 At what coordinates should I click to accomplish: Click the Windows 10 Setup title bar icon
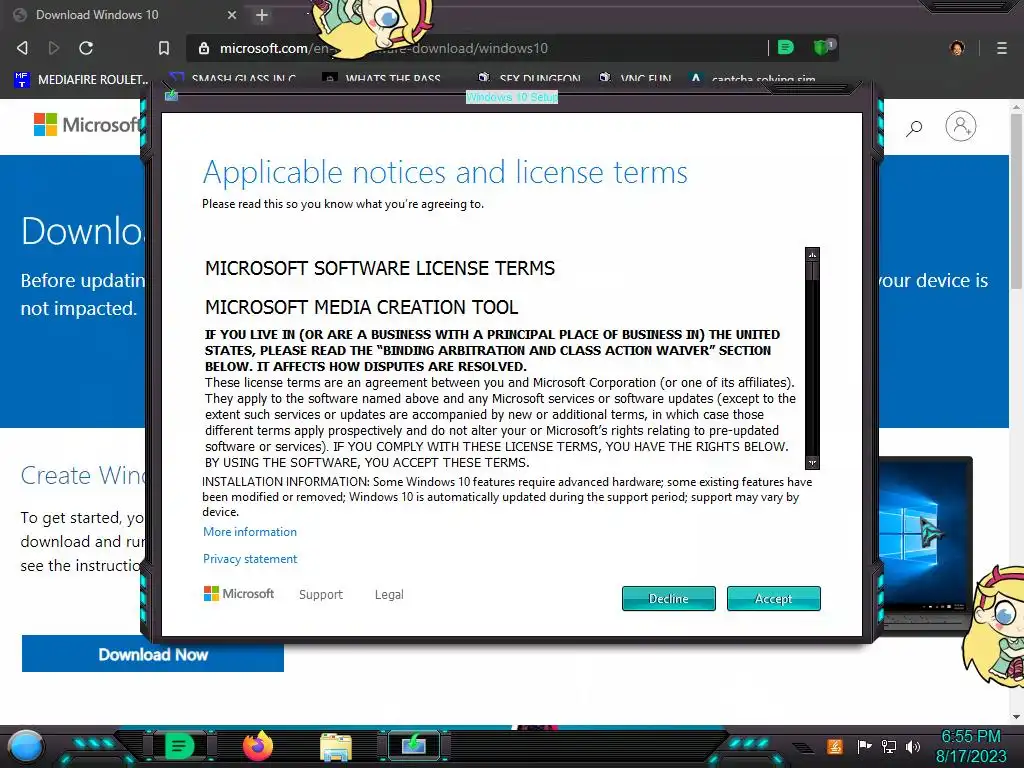171,95
